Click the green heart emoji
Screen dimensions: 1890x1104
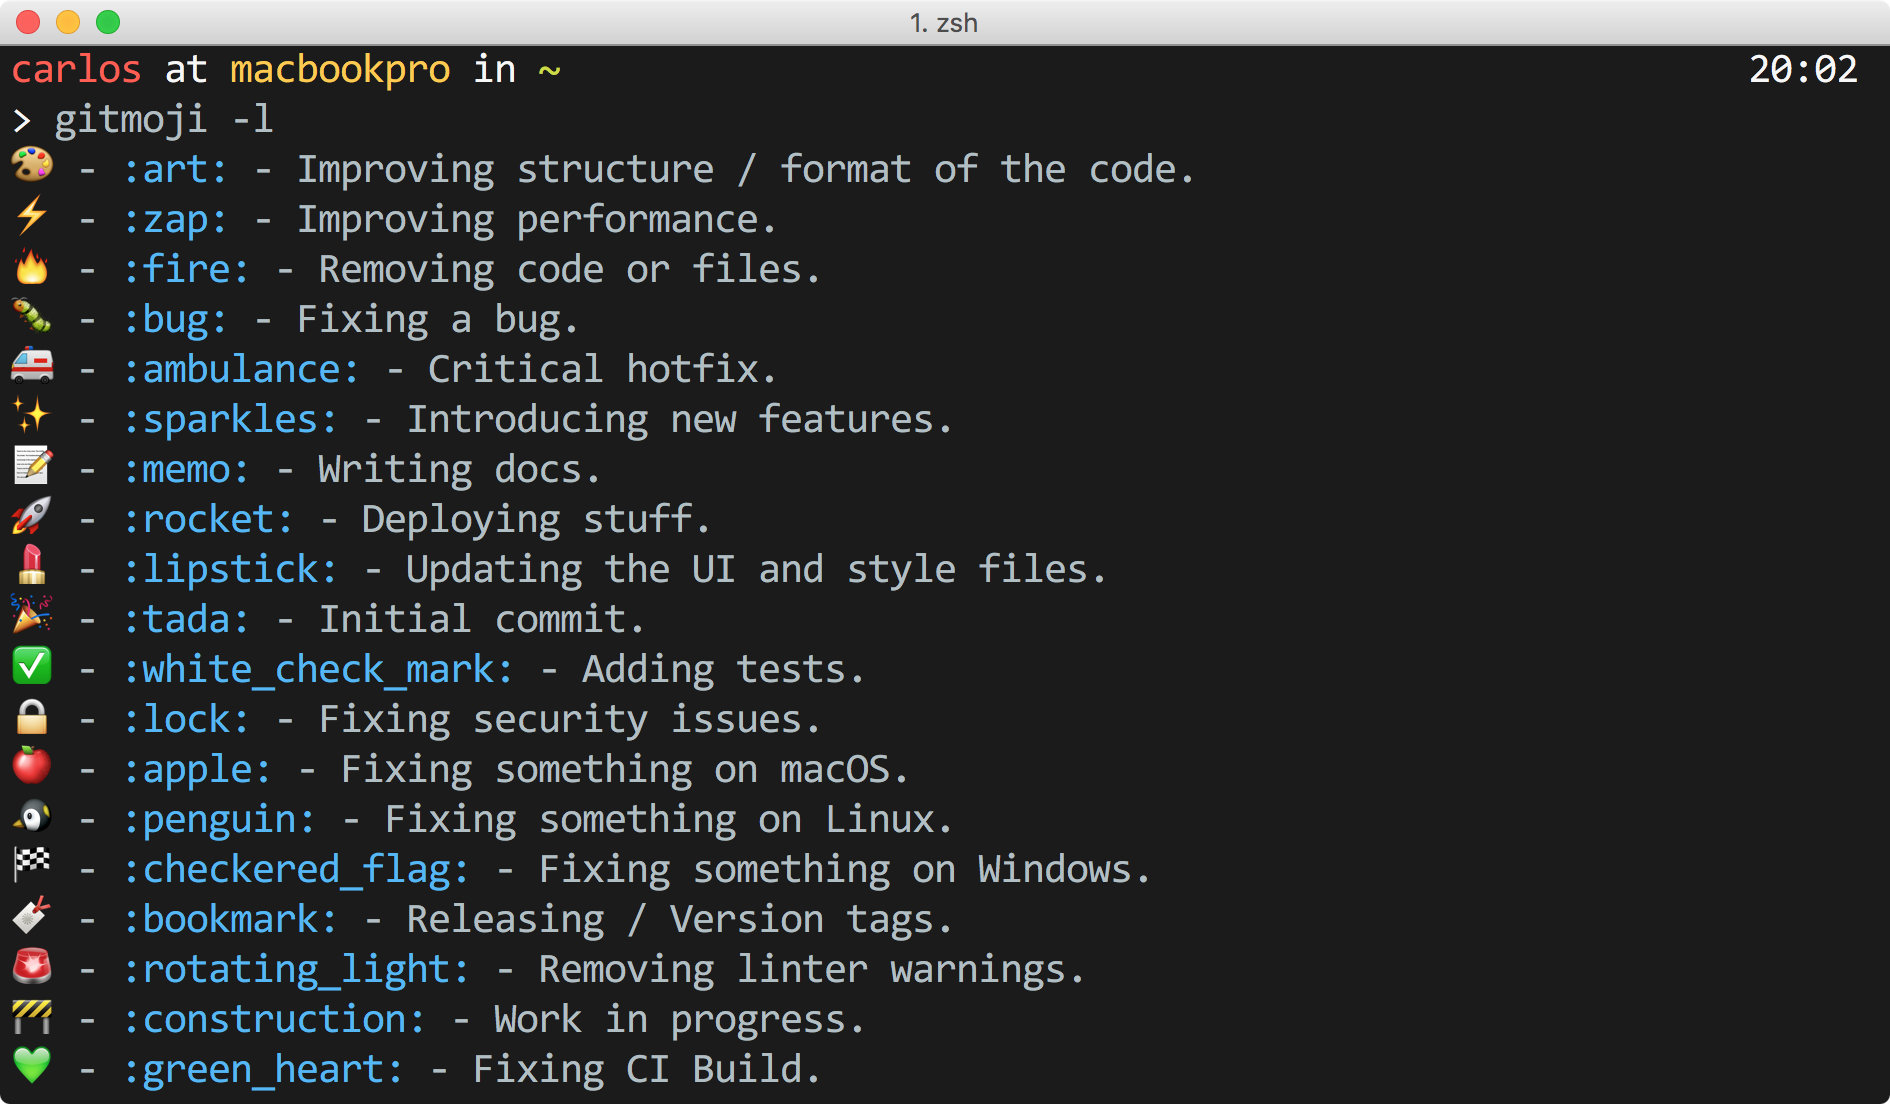[x=32, y=1066]
